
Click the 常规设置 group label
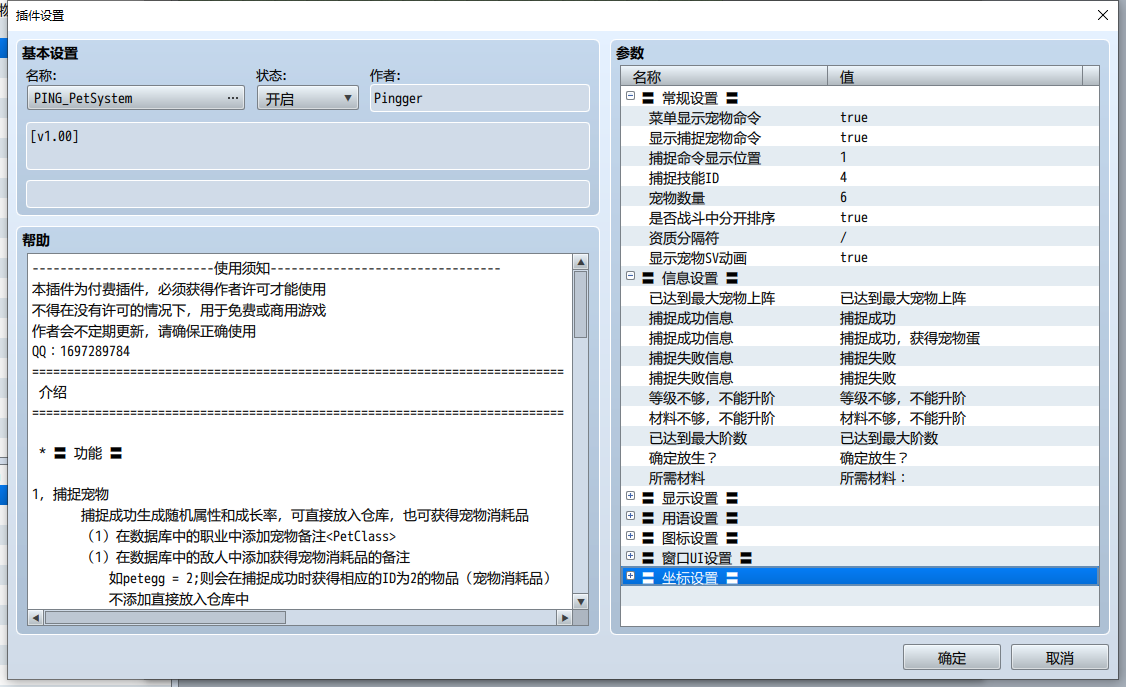pyautogui.click(x=689, y=98)
